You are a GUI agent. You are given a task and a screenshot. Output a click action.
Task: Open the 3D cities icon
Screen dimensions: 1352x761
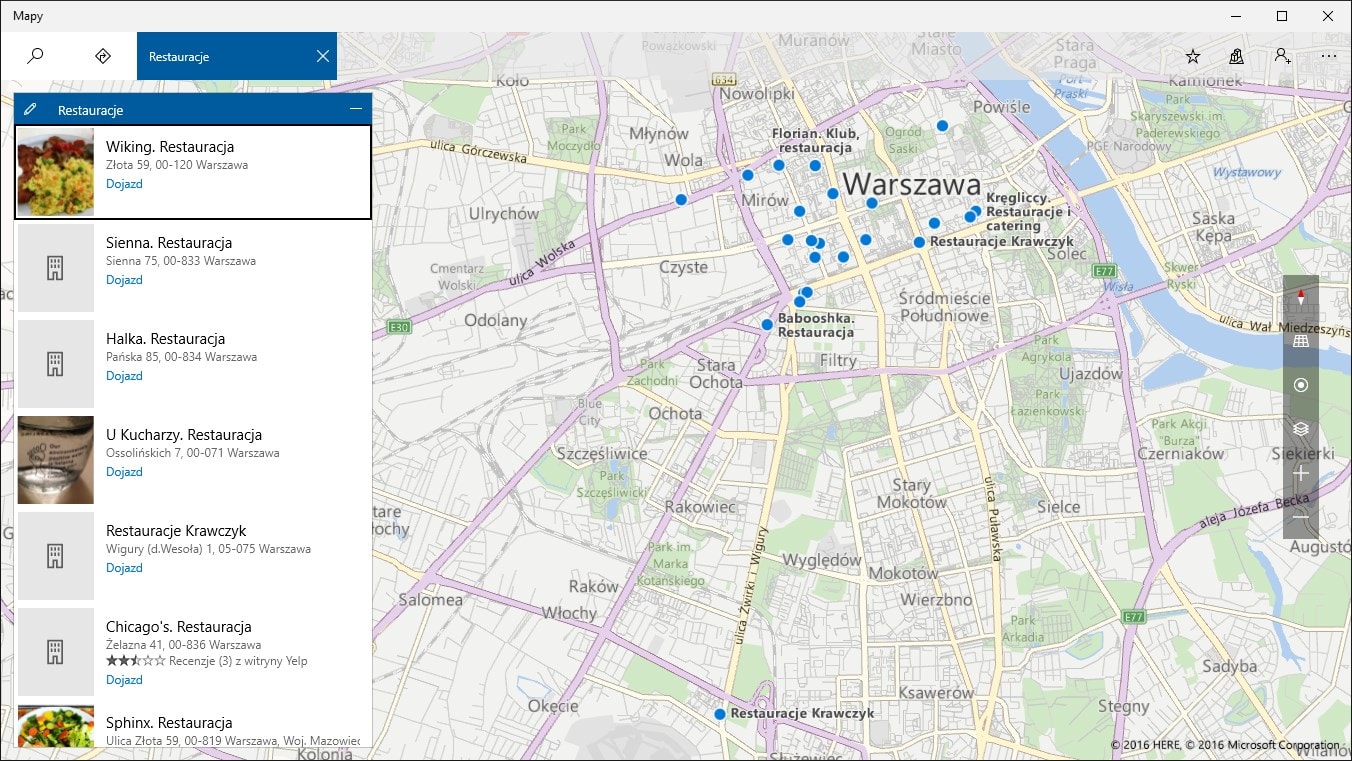coord(1237,57)
